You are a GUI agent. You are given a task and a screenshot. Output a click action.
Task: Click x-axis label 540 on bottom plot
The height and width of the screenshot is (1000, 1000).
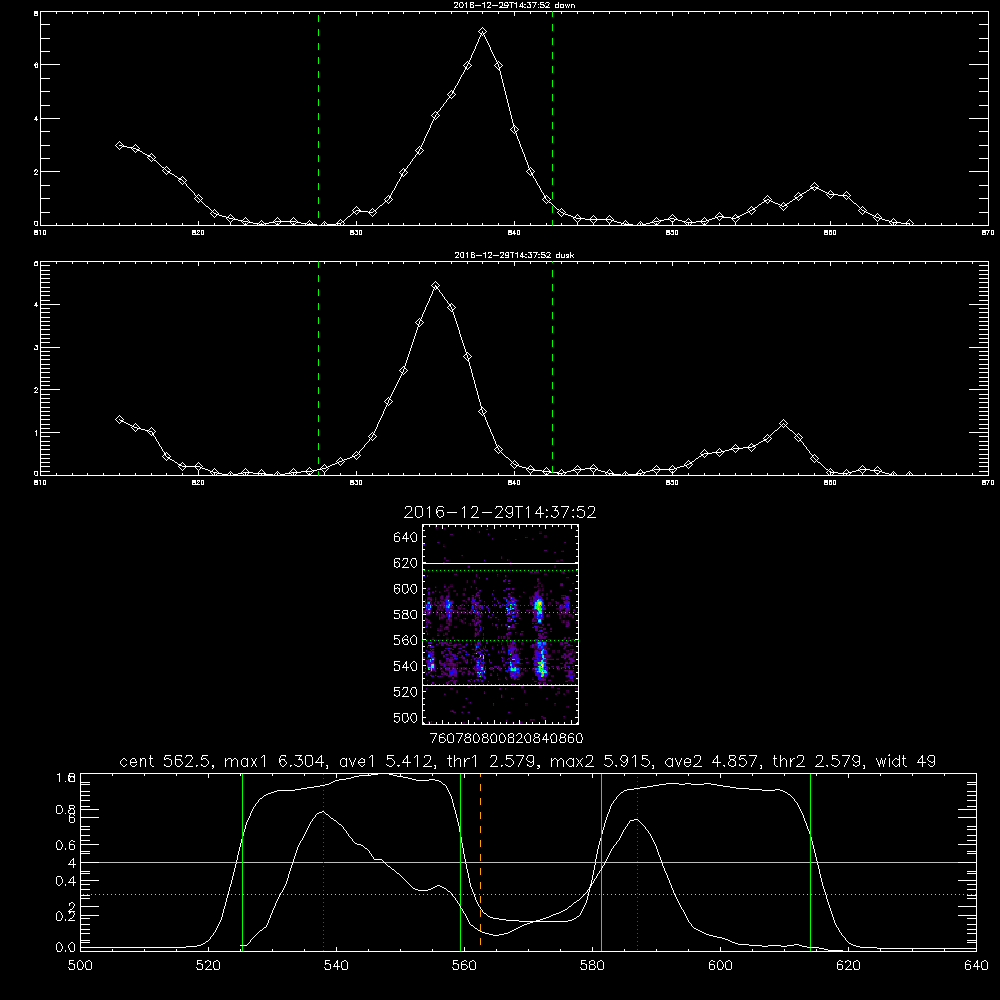tap(336, 966)
